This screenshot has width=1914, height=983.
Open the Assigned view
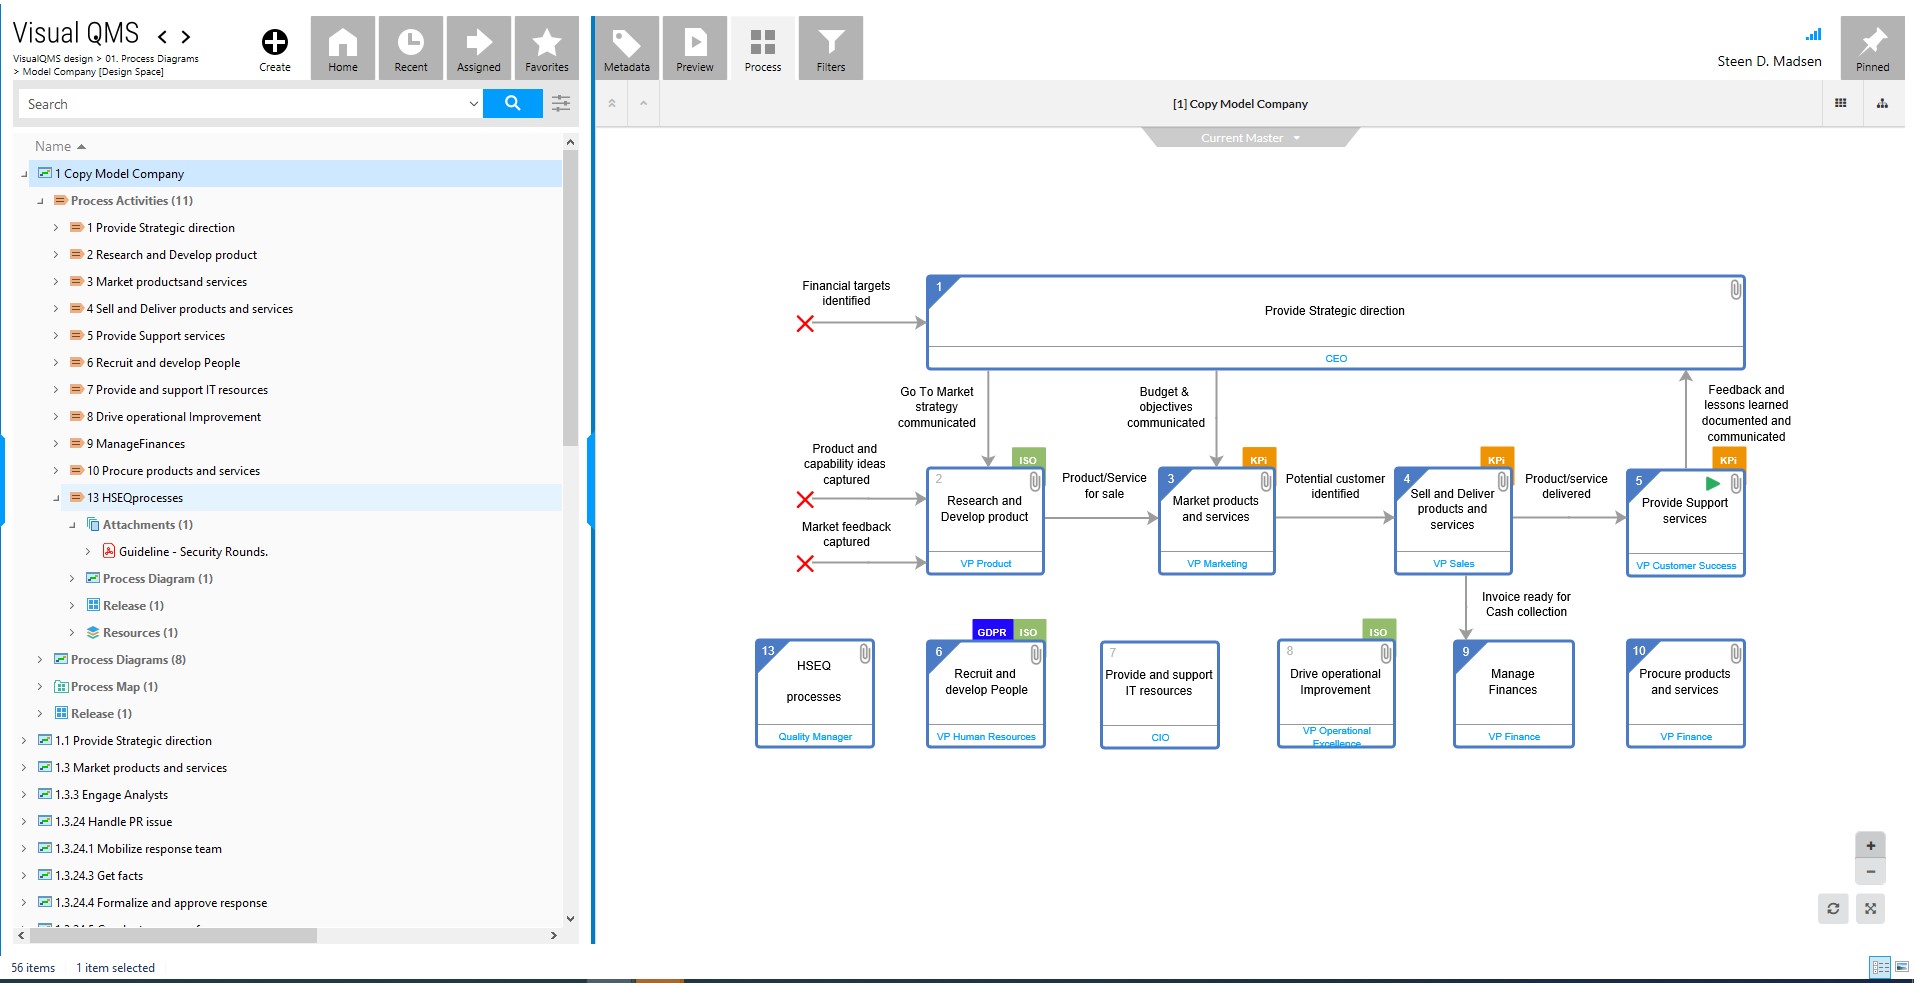pyautogui.click(x=478, y=47)
